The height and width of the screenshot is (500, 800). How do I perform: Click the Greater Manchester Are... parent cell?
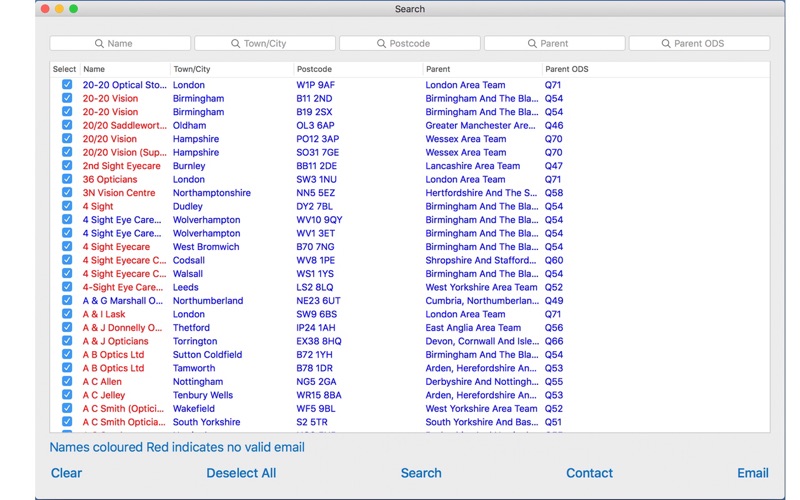point(481,126)
